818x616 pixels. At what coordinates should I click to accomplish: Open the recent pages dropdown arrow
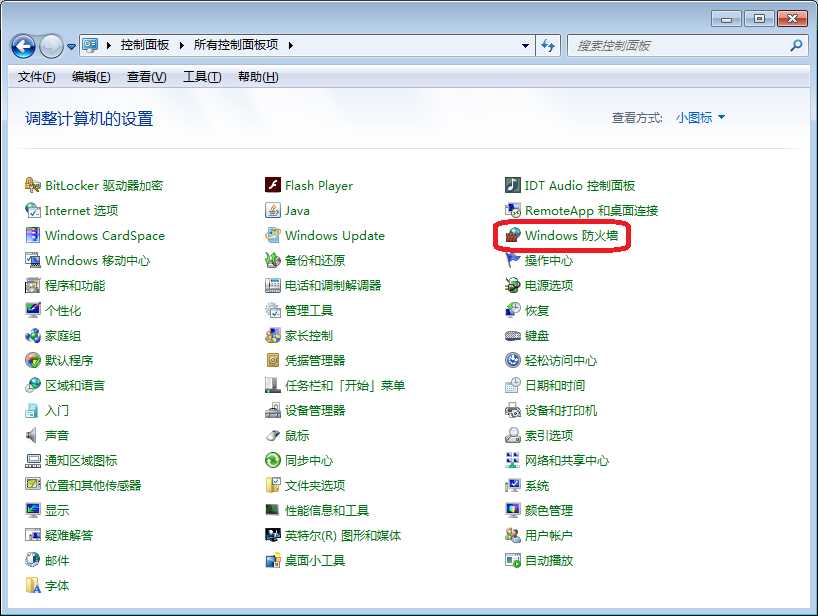pyautogui.click(x=71, y=46)
